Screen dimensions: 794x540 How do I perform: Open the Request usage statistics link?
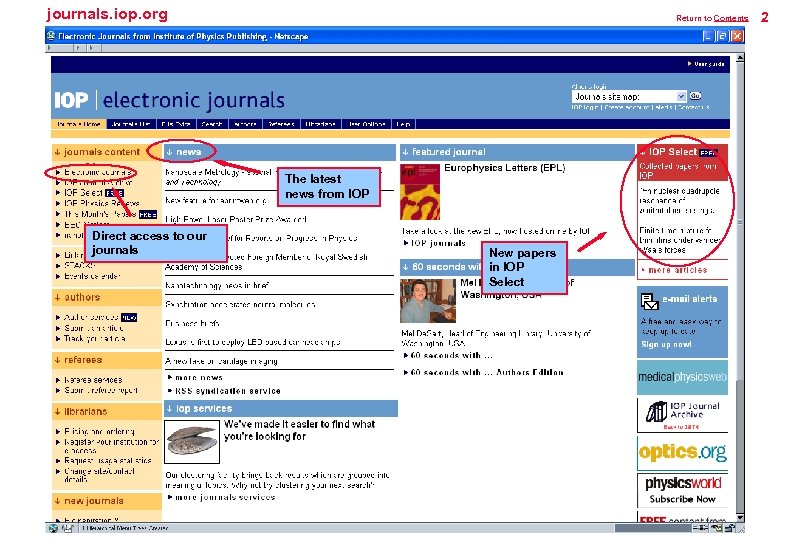click(108, 460)
